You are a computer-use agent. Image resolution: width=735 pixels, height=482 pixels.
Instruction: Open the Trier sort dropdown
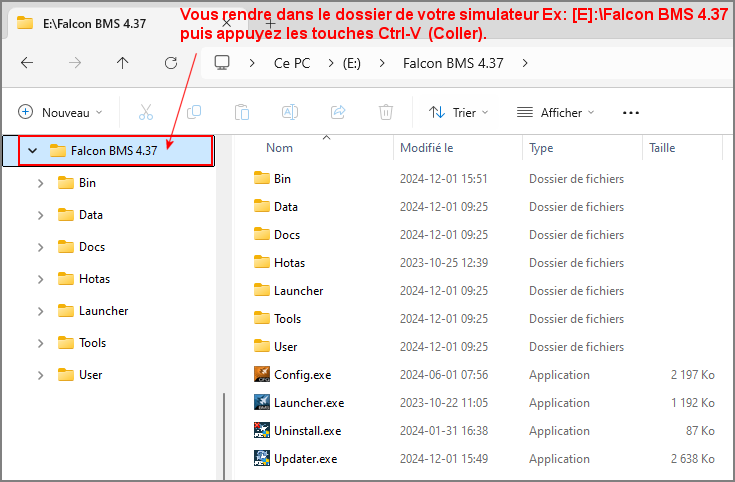[x=458, y=113]
